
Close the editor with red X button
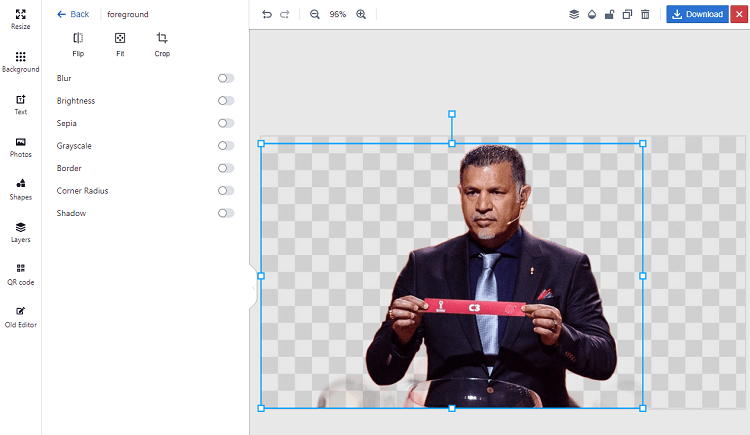(x=739, y=14)
